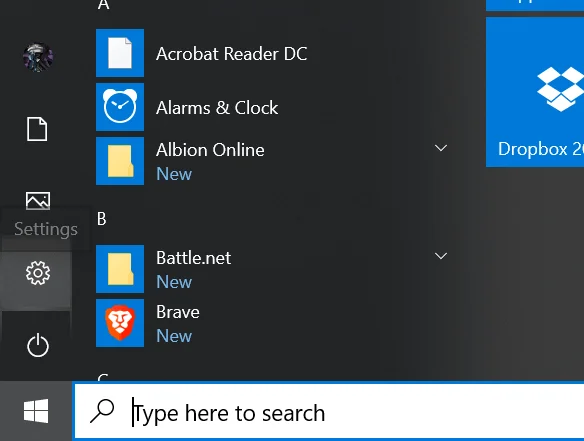Click the letter A section header
Viewport: 584px width, 441px height.
point(104,4)
